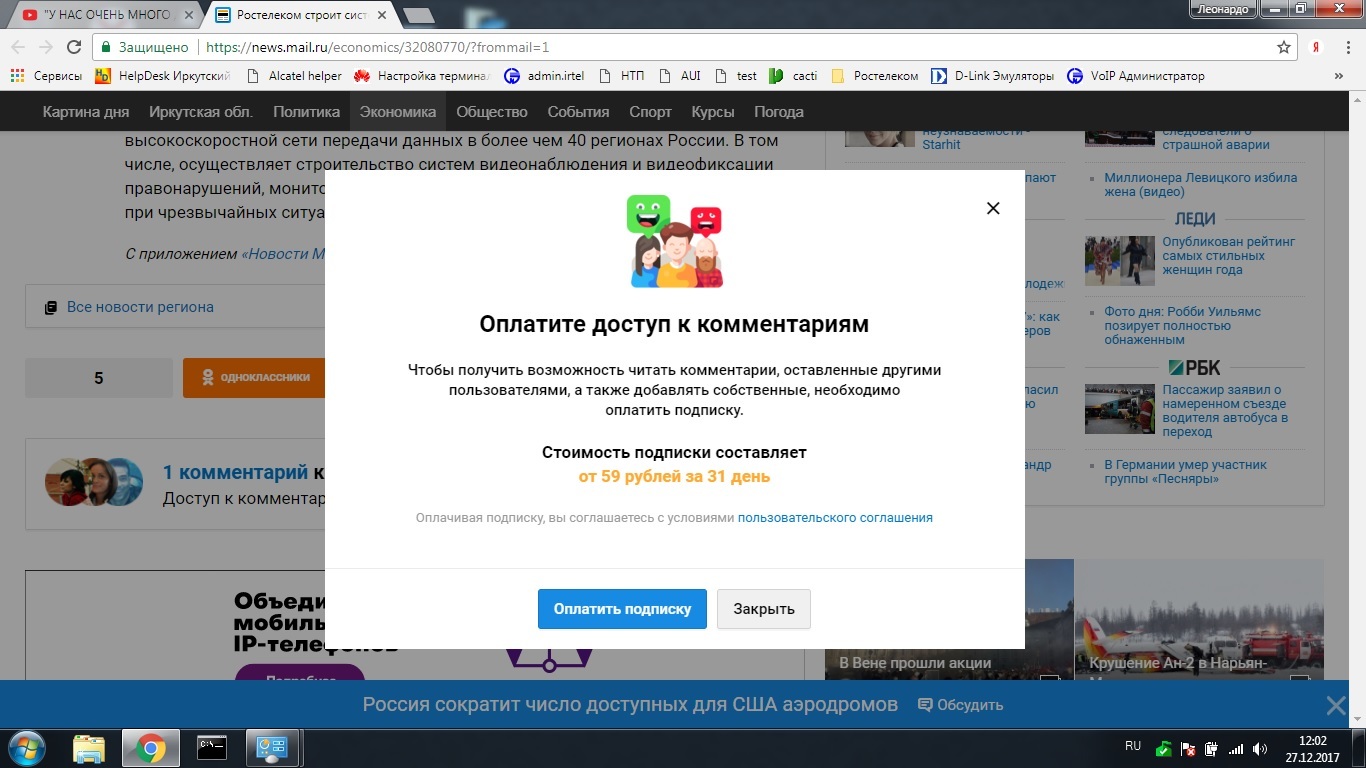This screenshot has height=768, width=1366.
Task: Click the Chrome forward arrow
Action: [46, 47]
